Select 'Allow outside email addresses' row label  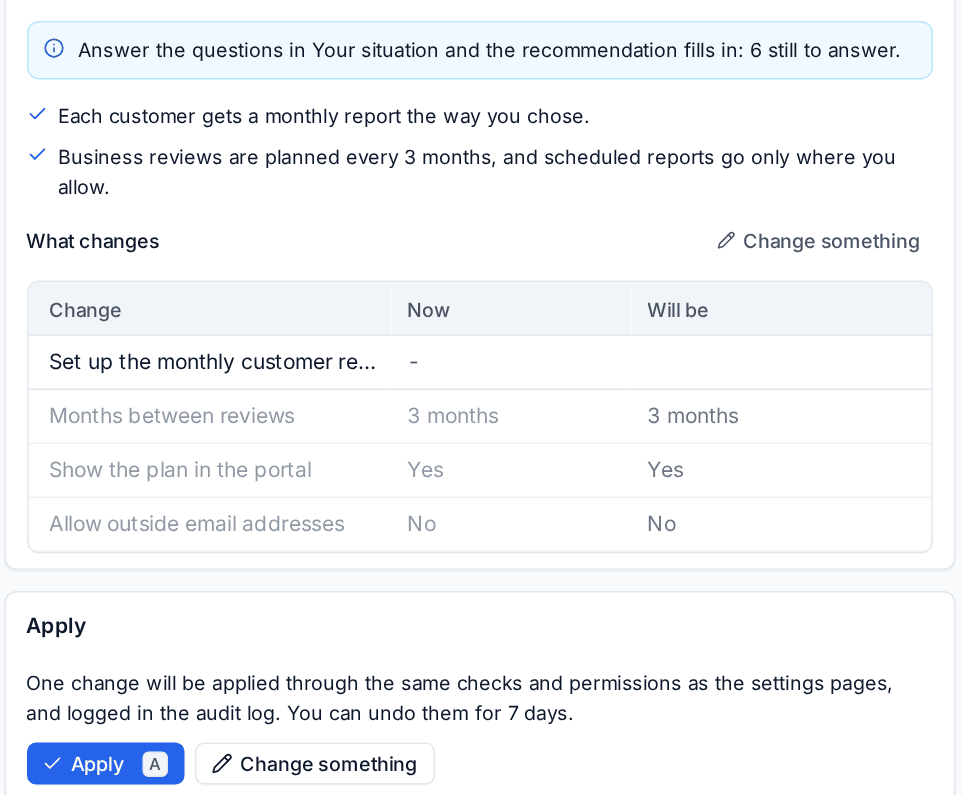click(x=197, y=524)
